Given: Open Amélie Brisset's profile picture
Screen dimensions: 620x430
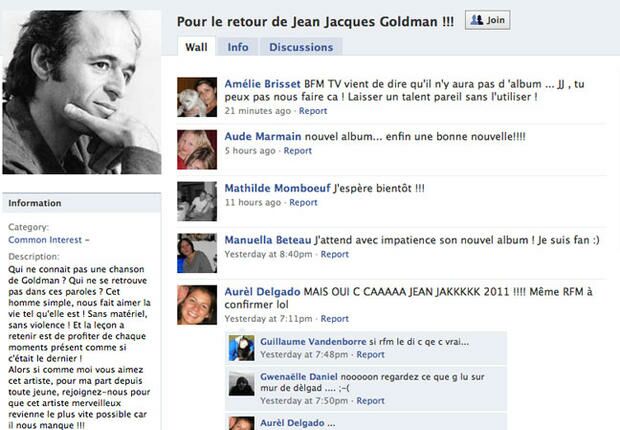Looking at the screenshot, I should 197,97.
